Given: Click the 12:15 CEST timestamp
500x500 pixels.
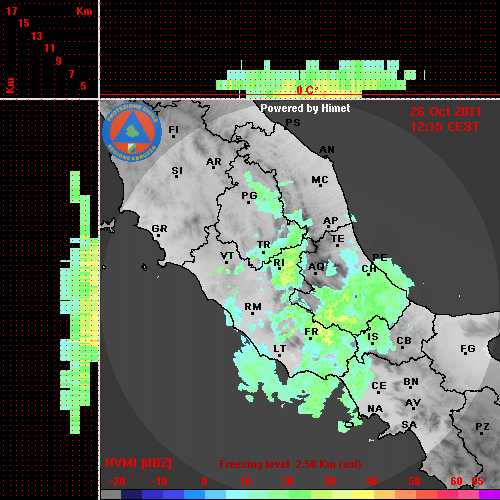Looking at the screenshot, I should click(x=445, y=127).
